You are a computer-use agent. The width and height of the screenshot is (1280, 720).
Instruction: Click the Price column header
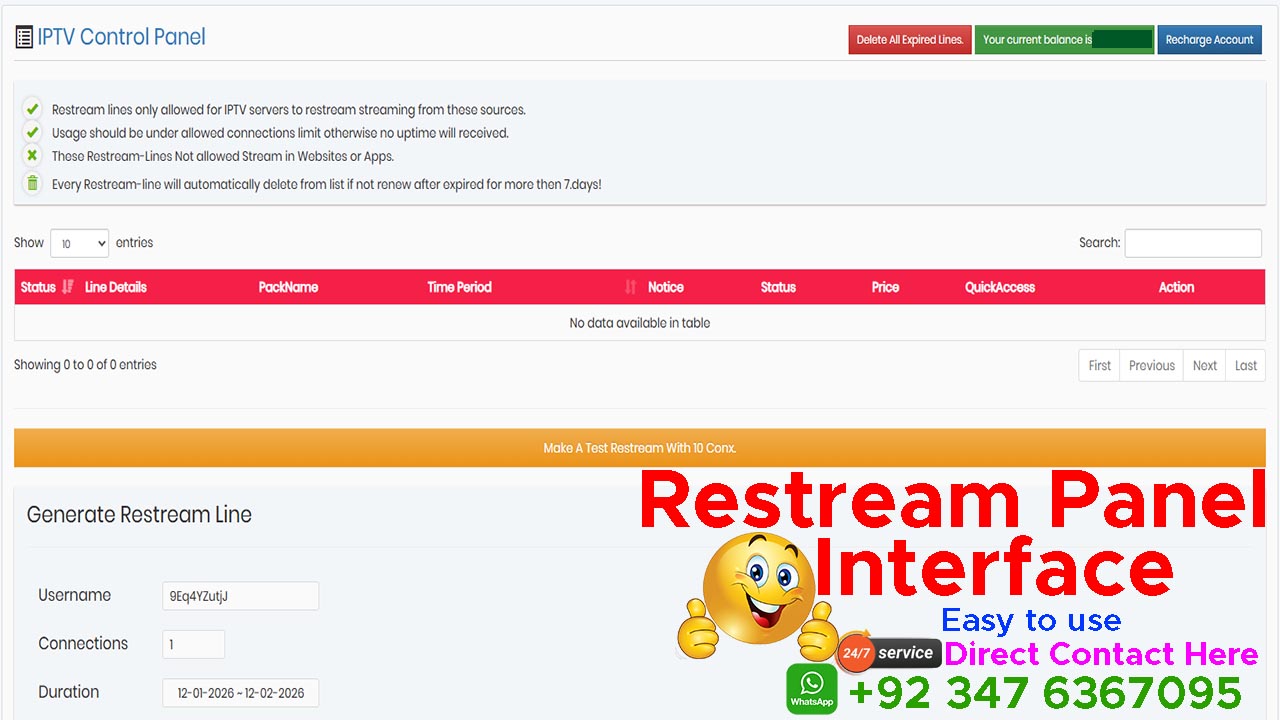(885, 287)
